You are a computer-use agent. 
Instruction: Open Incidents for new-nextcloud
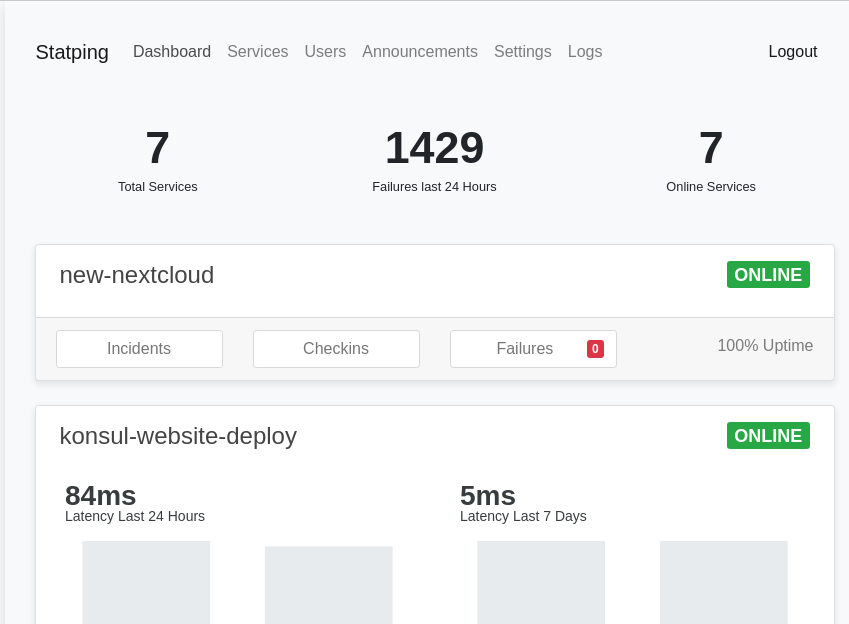point(139,349)
